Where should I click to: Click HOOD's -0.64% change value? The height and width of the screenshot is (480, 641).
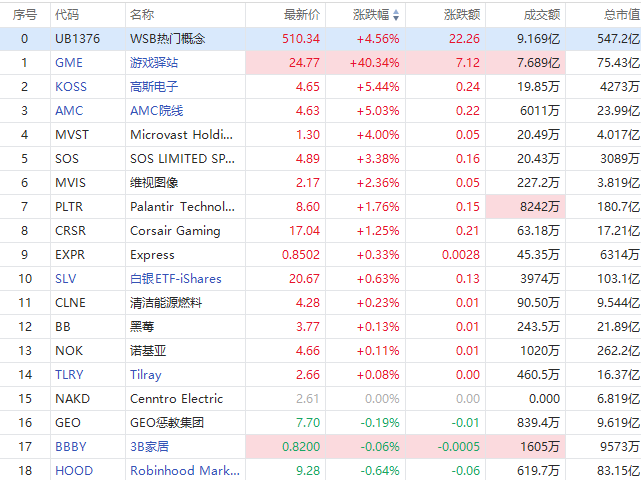tap(380, 471)
